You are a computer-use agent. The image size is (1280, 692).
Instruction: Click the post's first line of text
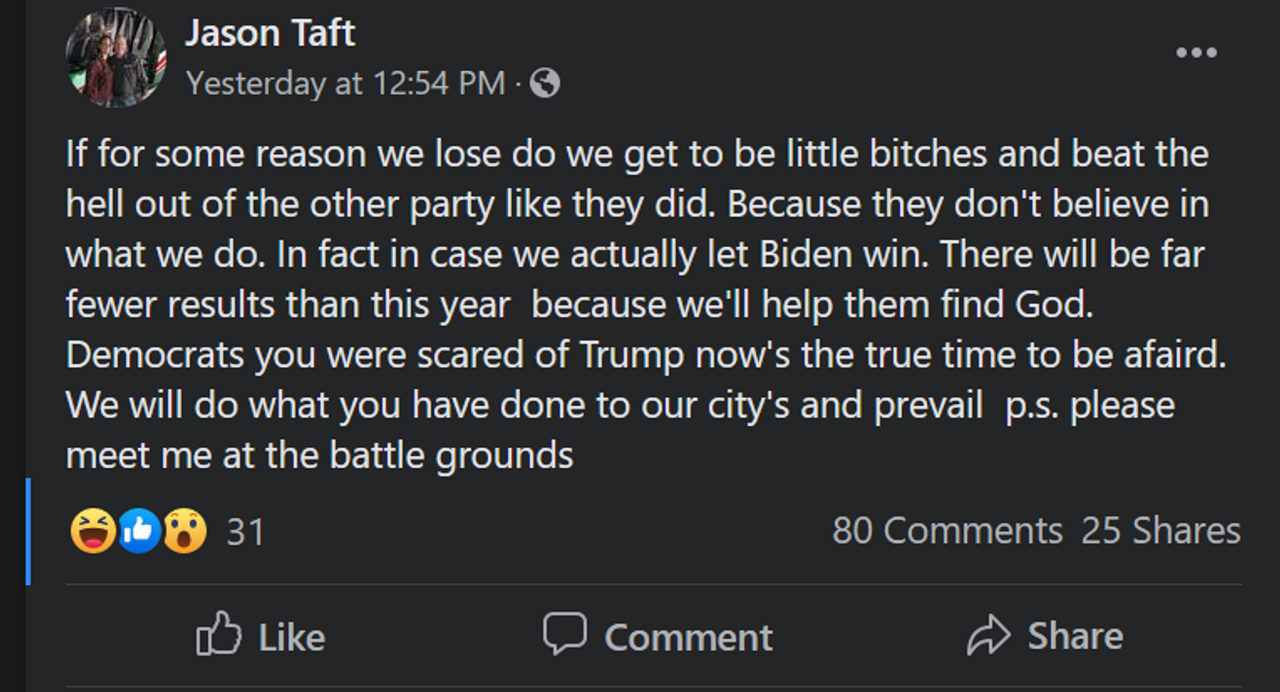coord(637,154)
